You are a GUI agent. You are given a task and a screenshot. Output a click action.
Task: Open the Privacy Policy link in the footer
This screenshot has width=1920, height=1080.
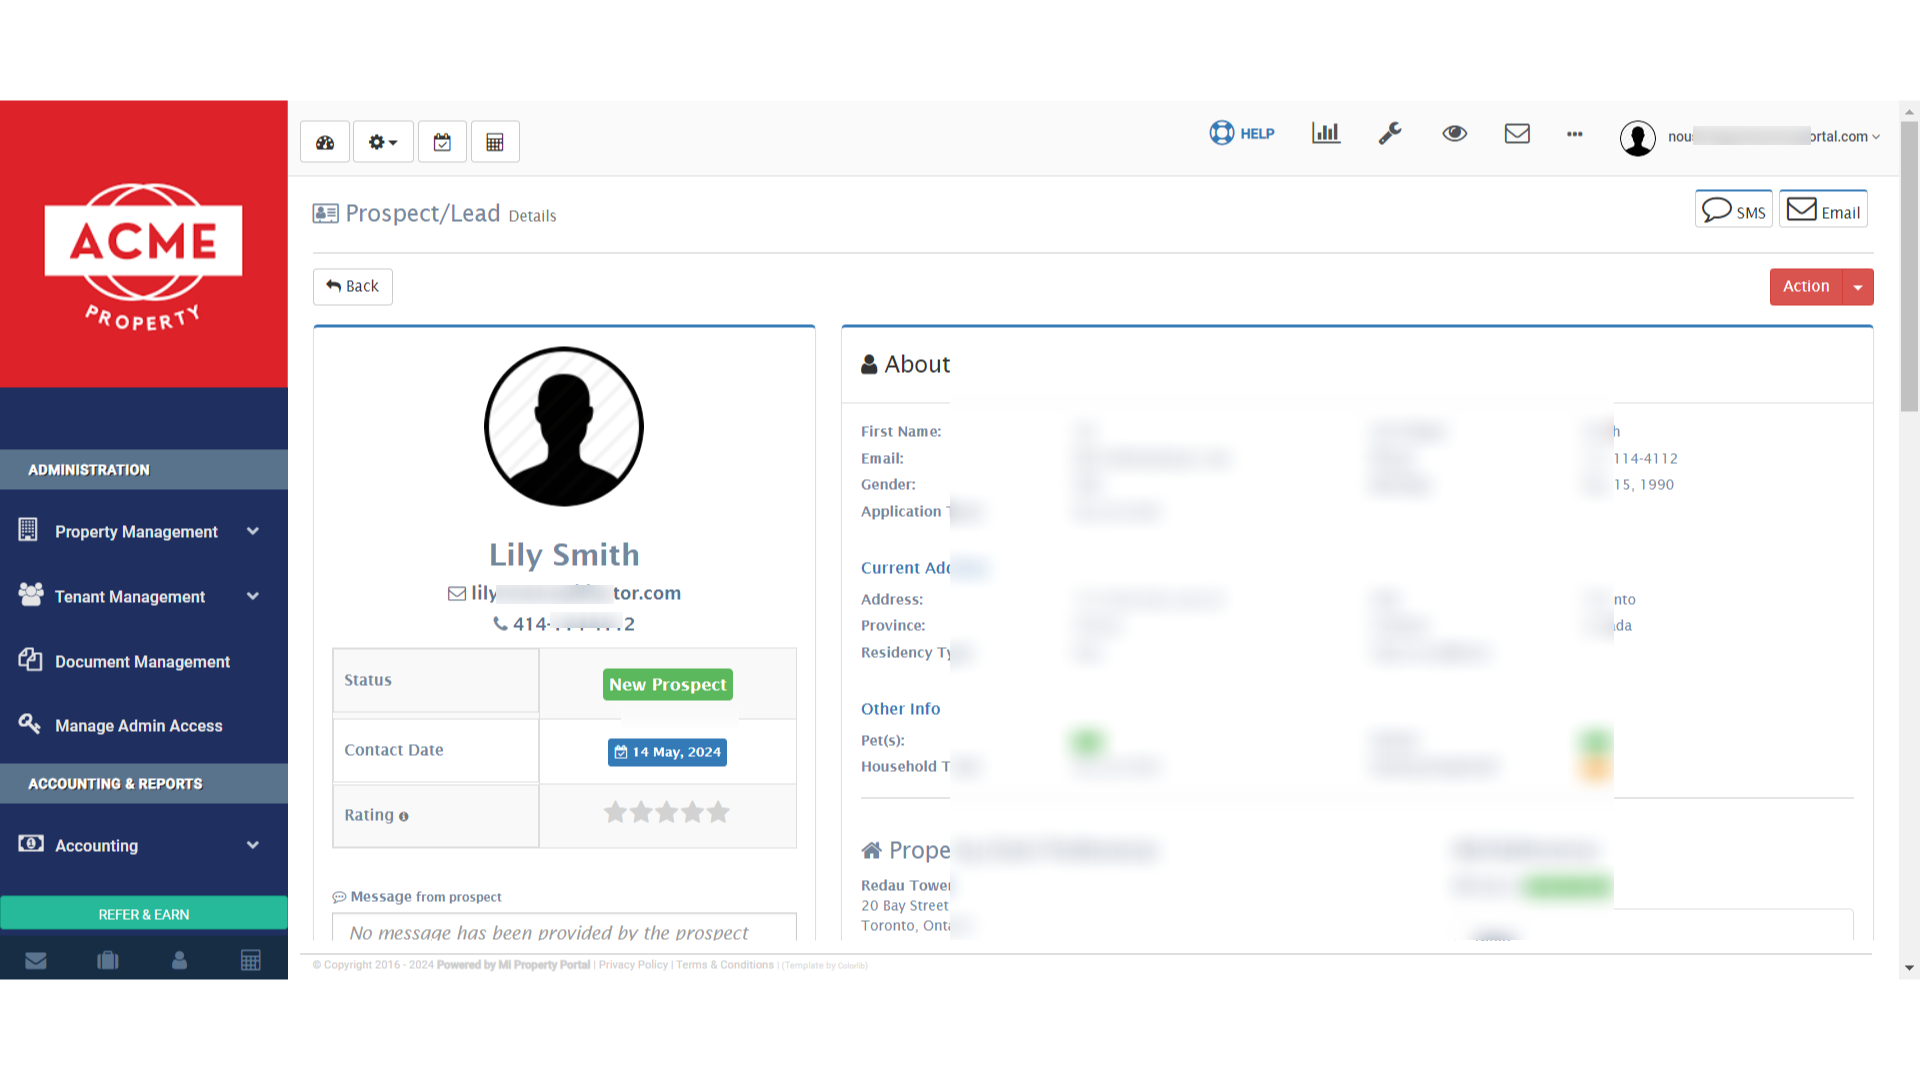[632, 965]
